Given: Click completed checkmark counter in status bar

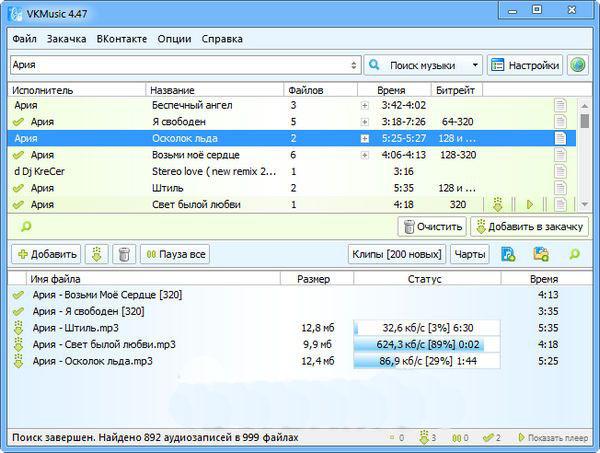Looking at the screenshot, I should 488,437.
